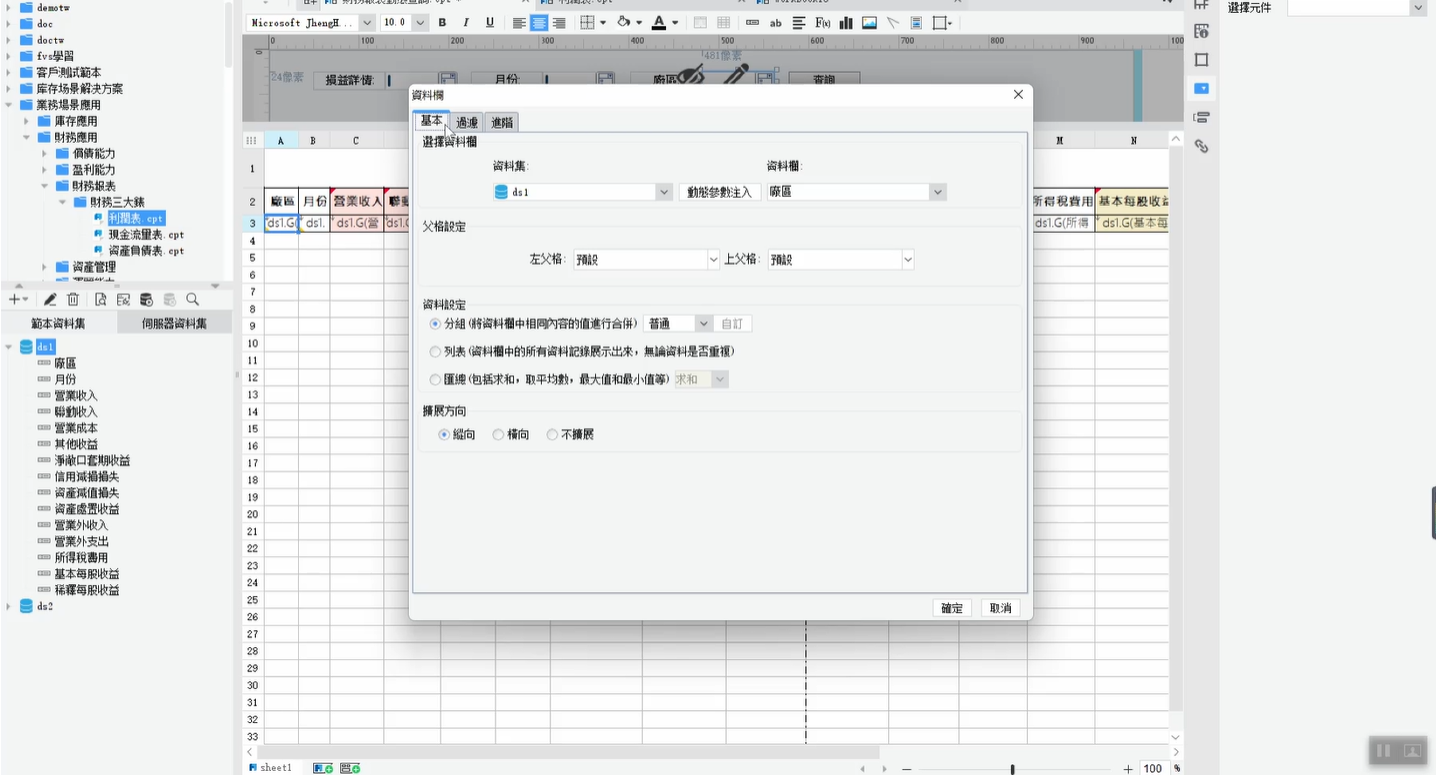Click the zoom slider handle at bottom
Screen dimensions: 1436x775
(1012, 769)
